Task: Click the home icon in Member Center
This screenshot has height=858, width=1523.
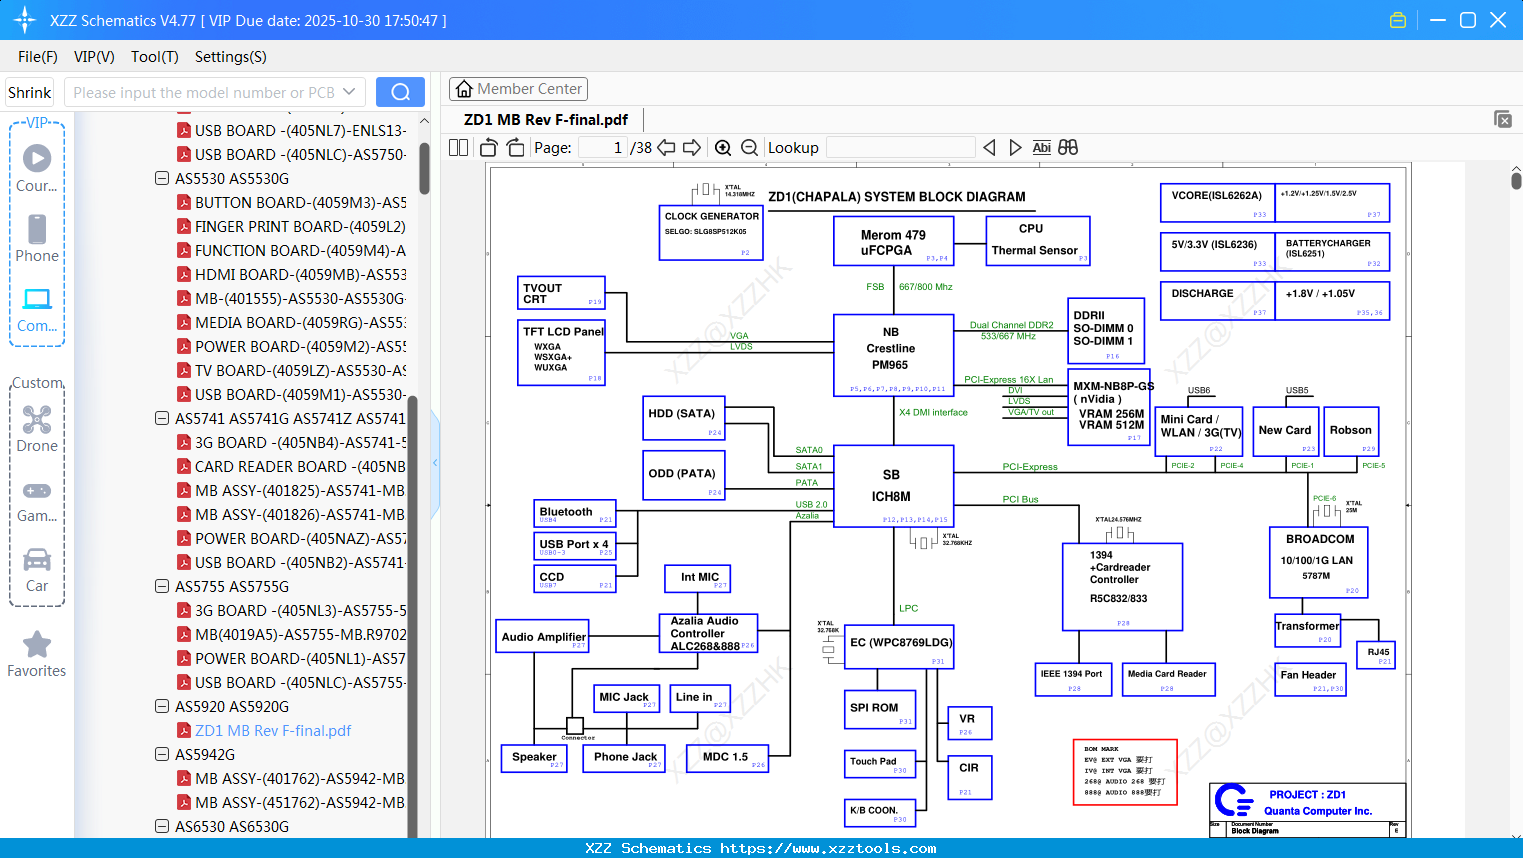Action: tap(464, 89)
